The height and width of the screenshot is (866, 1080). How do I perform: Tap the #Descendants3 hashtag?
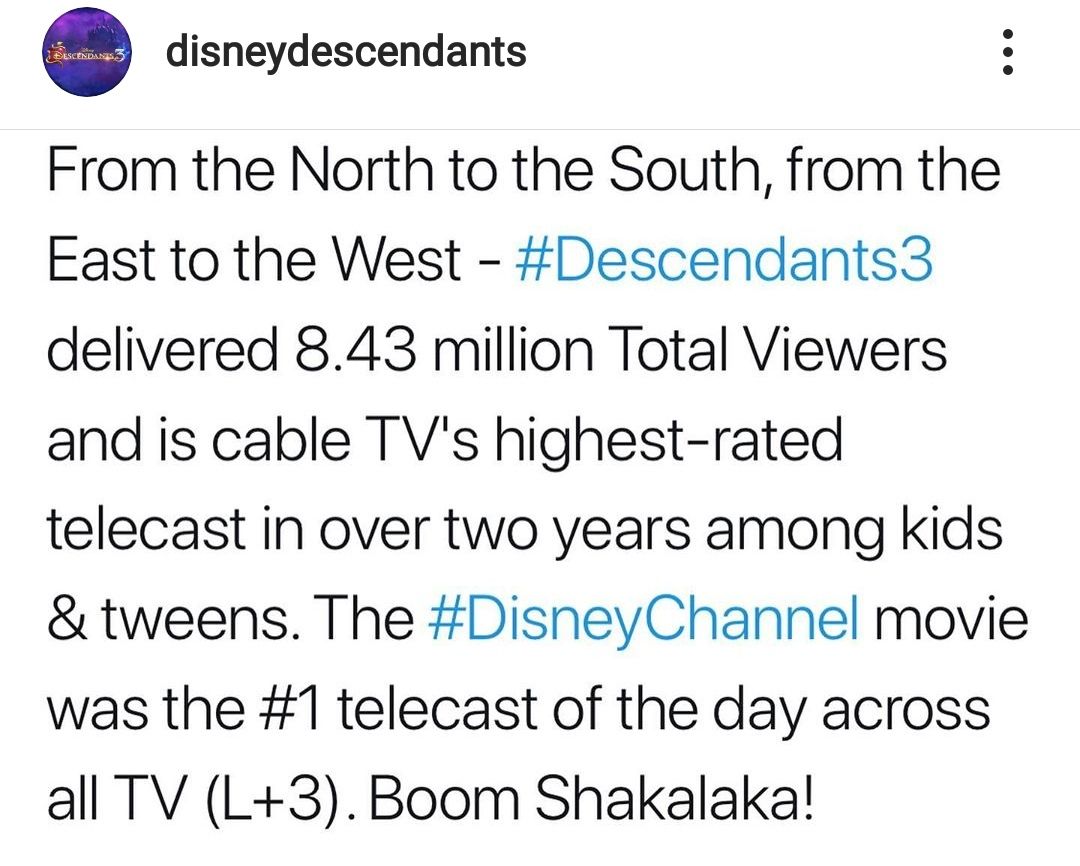723,260
